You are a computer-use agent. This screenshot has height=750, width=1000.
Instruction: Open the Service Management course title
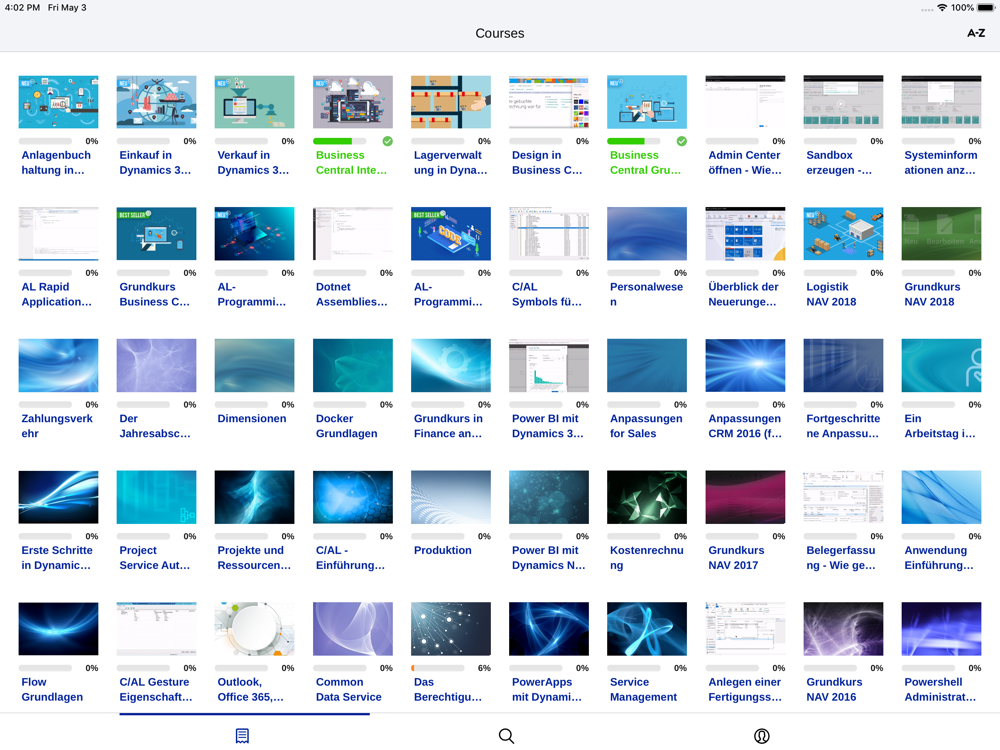pyautogui.click(x=643, y=689)
